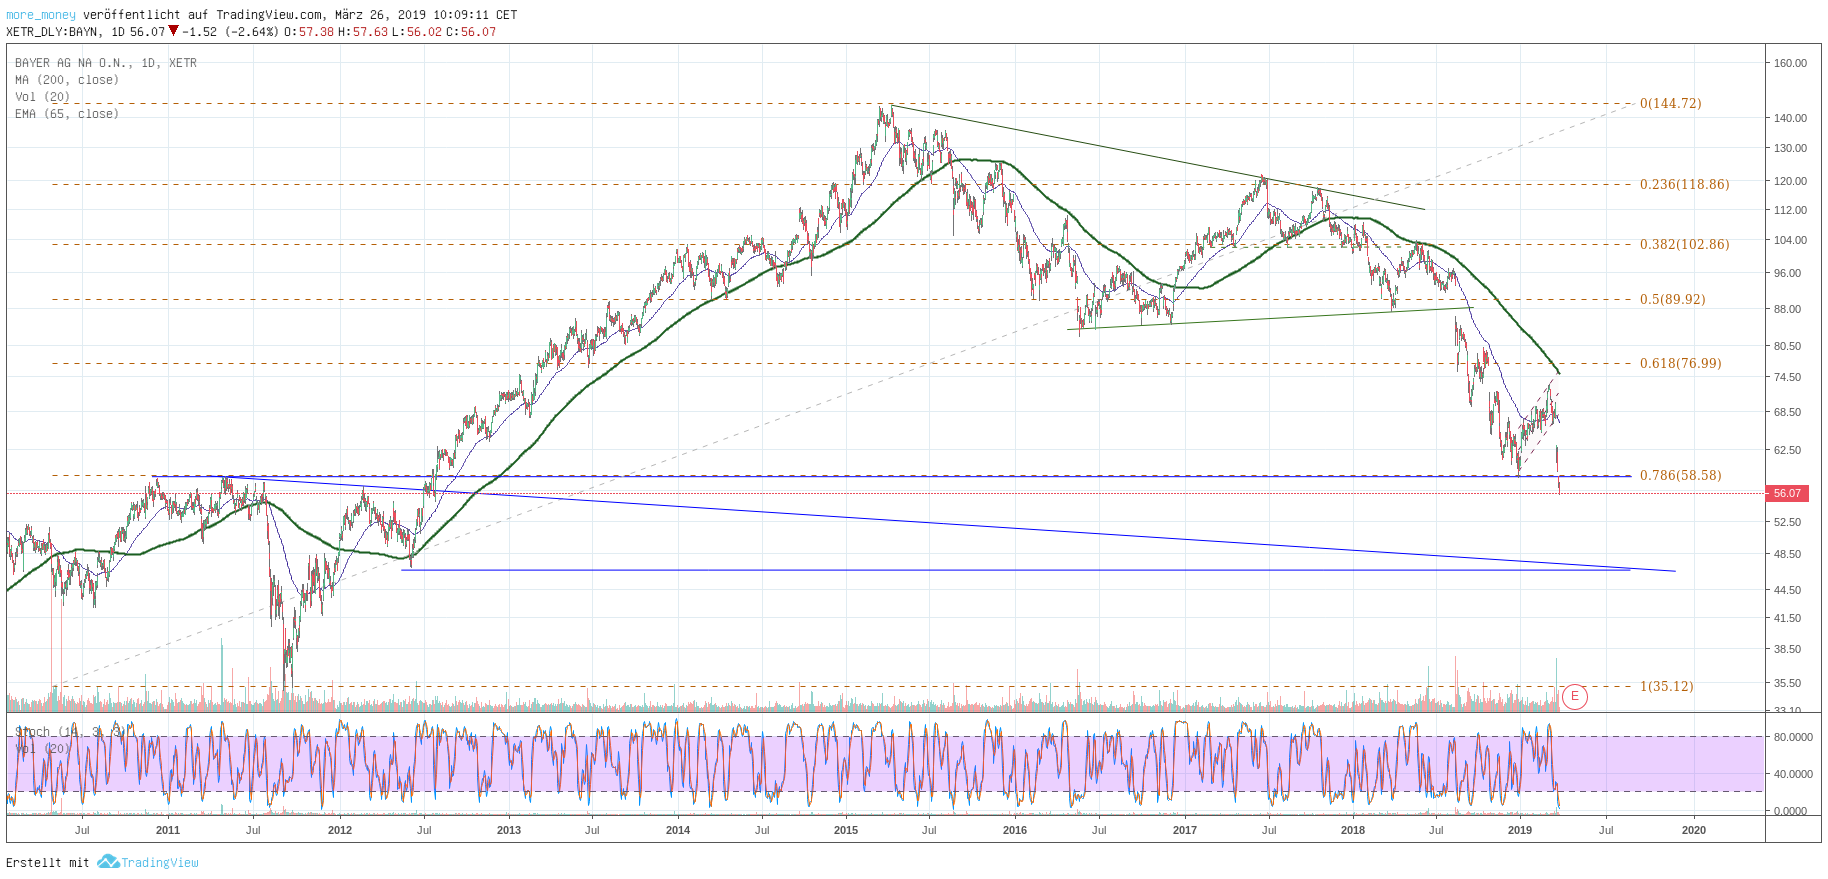The image size is (1828, 879).
Task: Click the 140.00 price axis label
Action: point(1790,118)
